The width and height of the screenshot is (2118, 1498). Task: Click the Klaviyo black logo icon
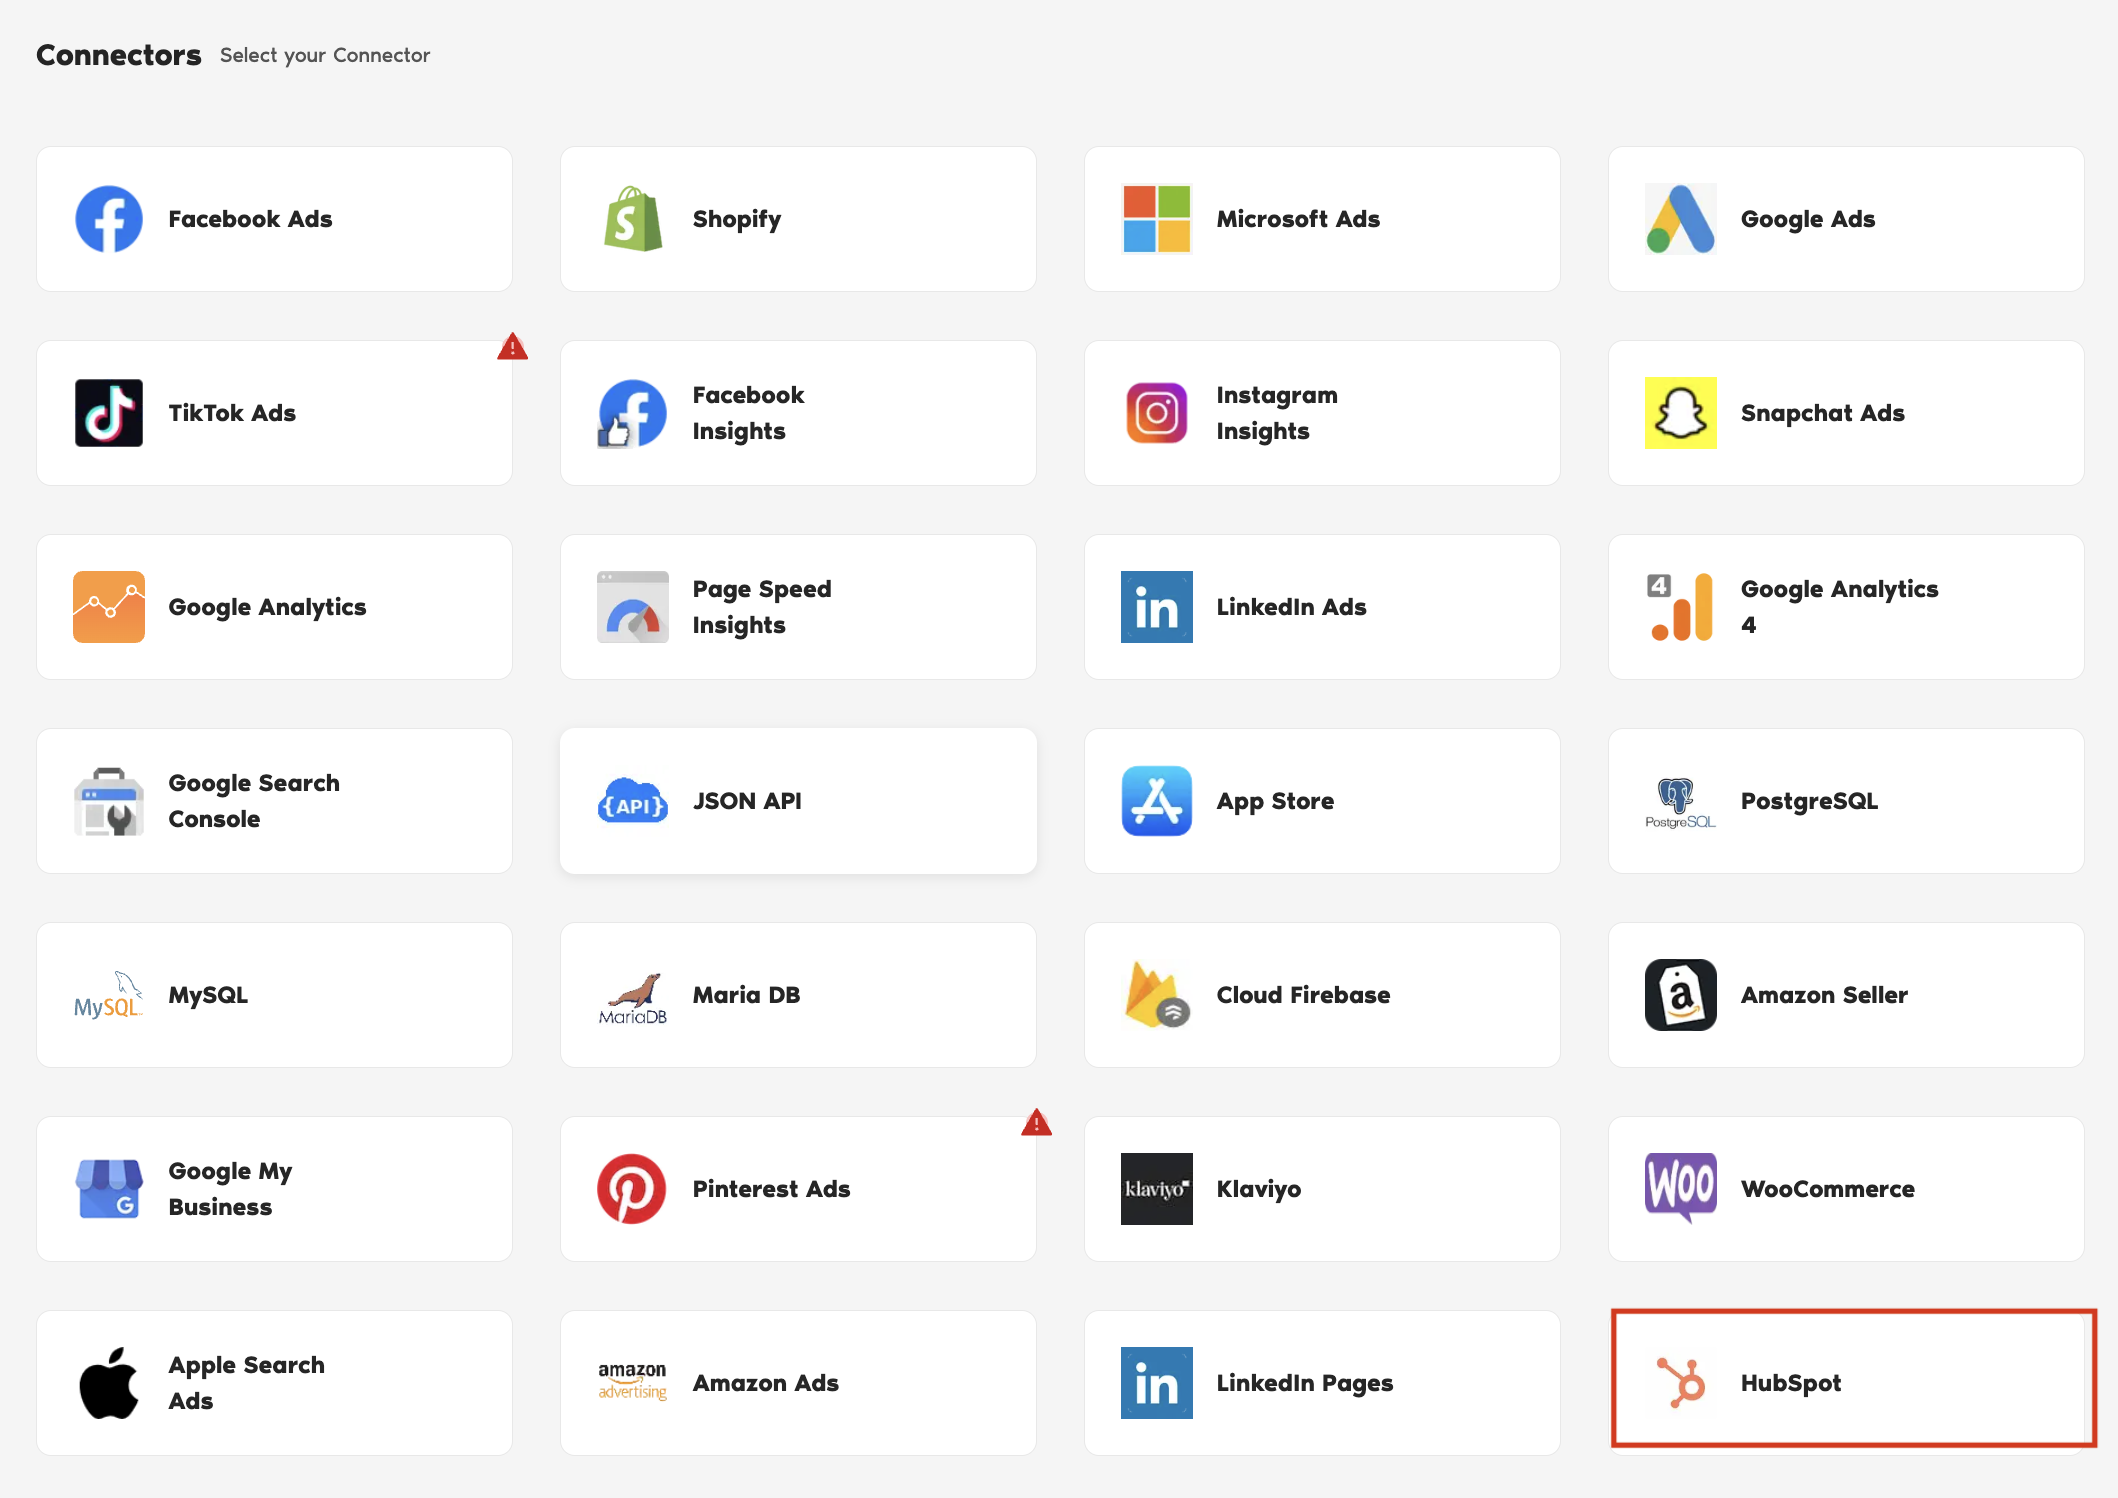1157,1189
